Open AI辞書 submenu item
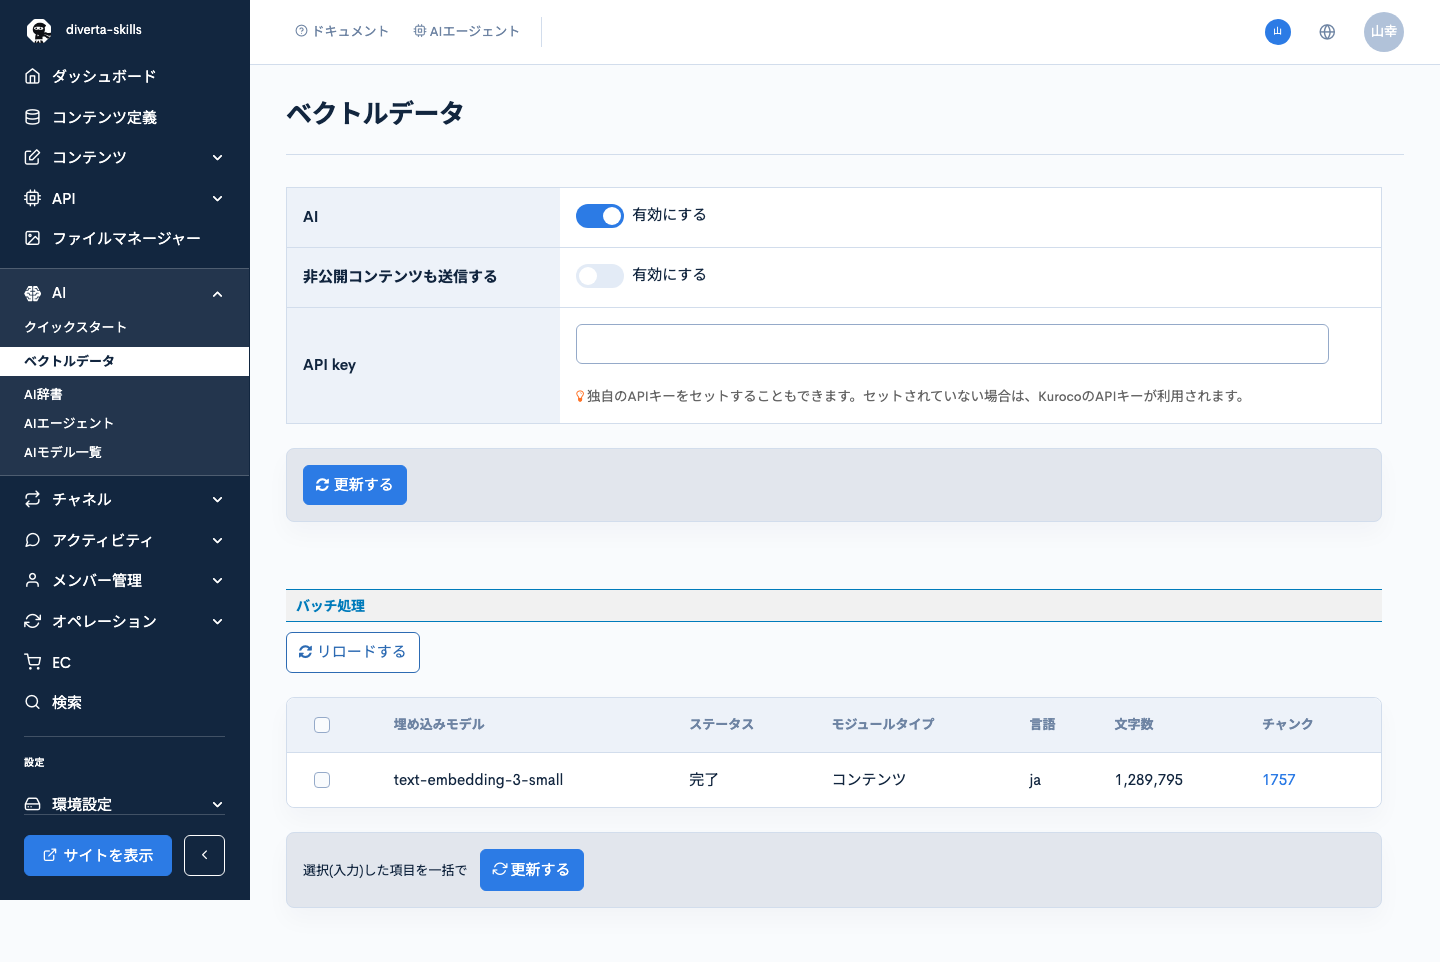 (43, 394)
